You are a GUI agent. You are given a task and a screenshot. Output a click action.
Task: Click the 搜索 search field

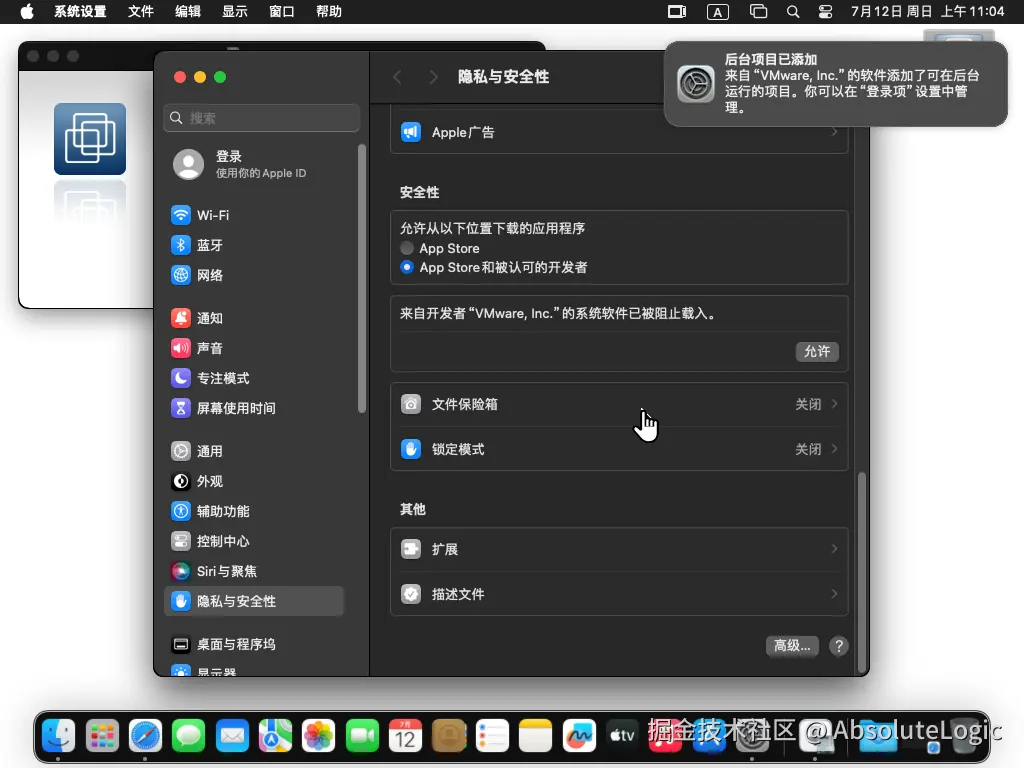tap(261, 118)
